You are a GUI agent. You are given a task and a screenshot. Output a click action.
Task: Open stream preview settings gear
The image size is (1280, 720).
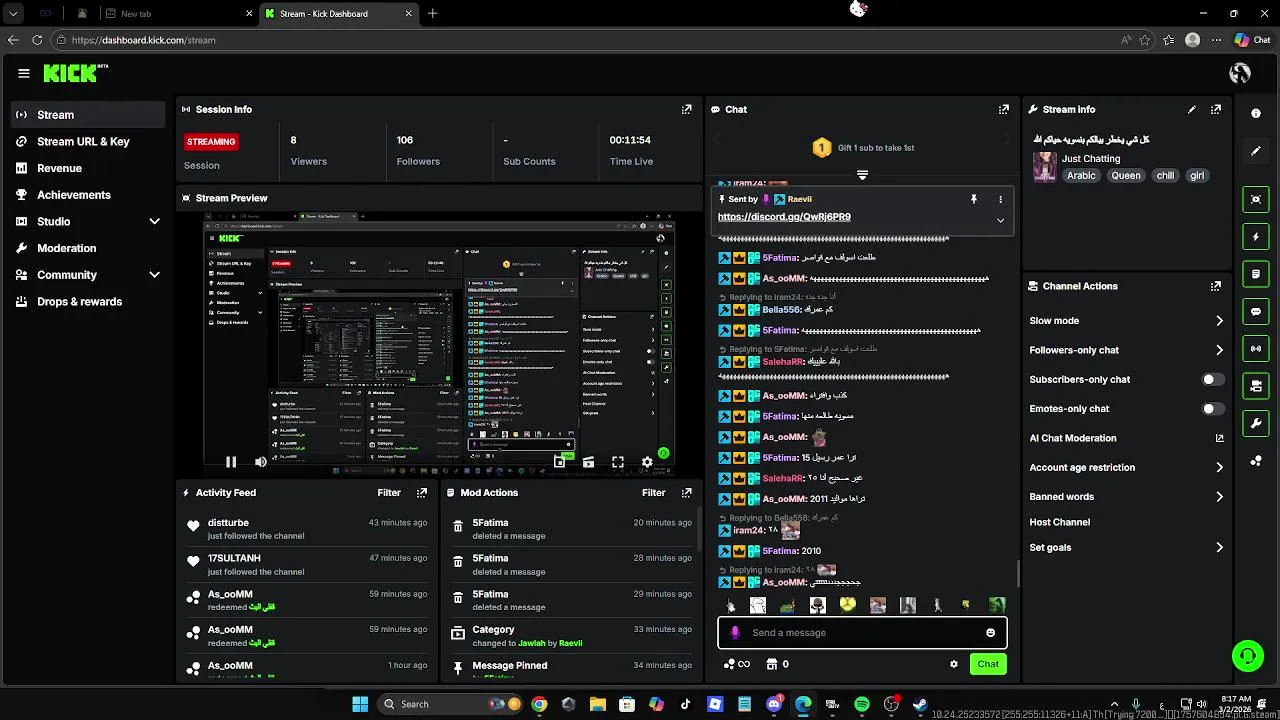point(647,462)
